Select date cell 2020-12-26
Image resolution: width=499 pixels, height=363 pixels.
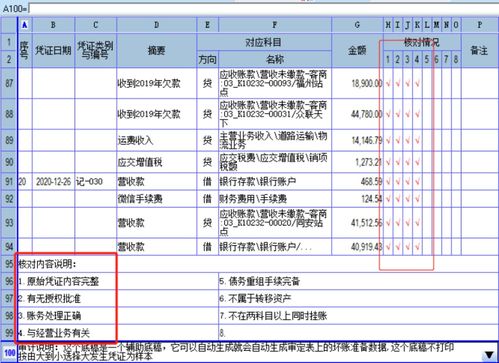click(53, 182)
